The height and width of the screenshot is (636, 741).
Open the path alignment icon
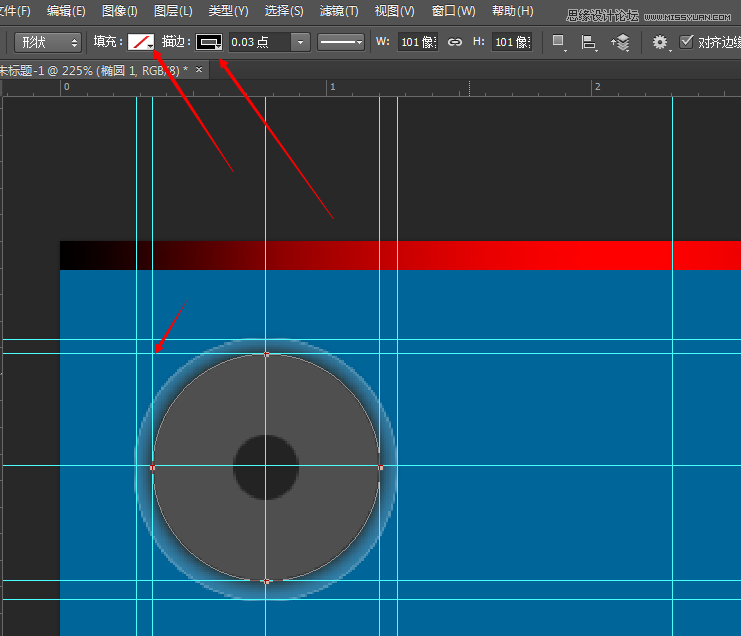589,43
